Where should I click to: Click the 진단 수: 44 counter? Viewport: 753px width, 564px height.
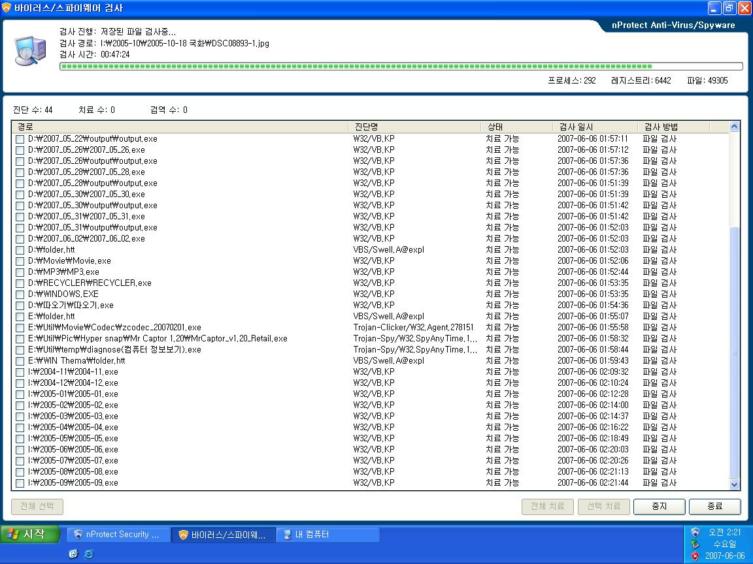(x=33, y=110)
